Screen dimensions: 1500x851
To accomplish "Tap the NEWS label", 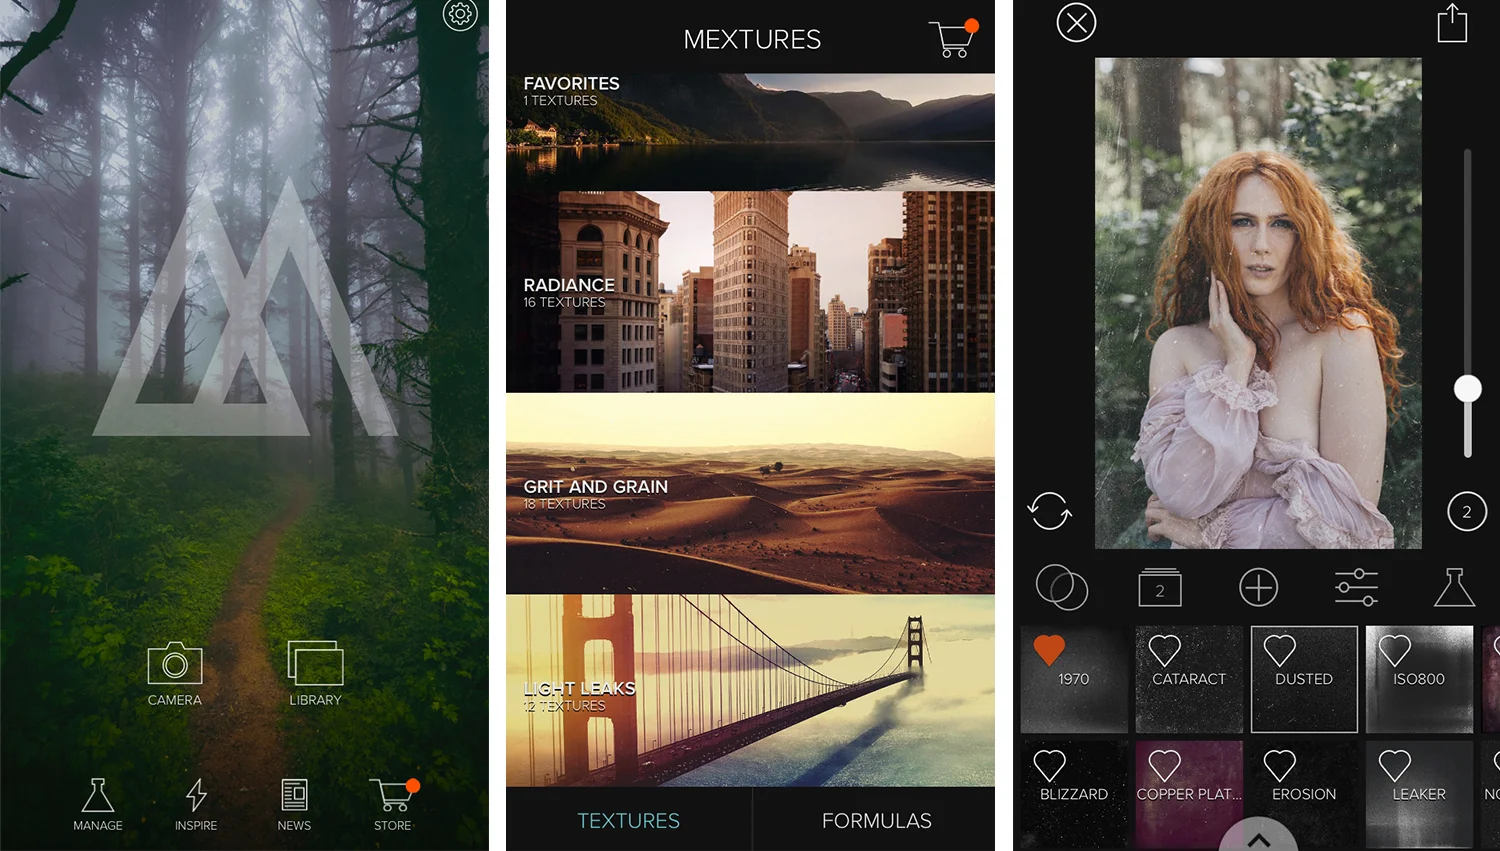I will pos(294,826).
